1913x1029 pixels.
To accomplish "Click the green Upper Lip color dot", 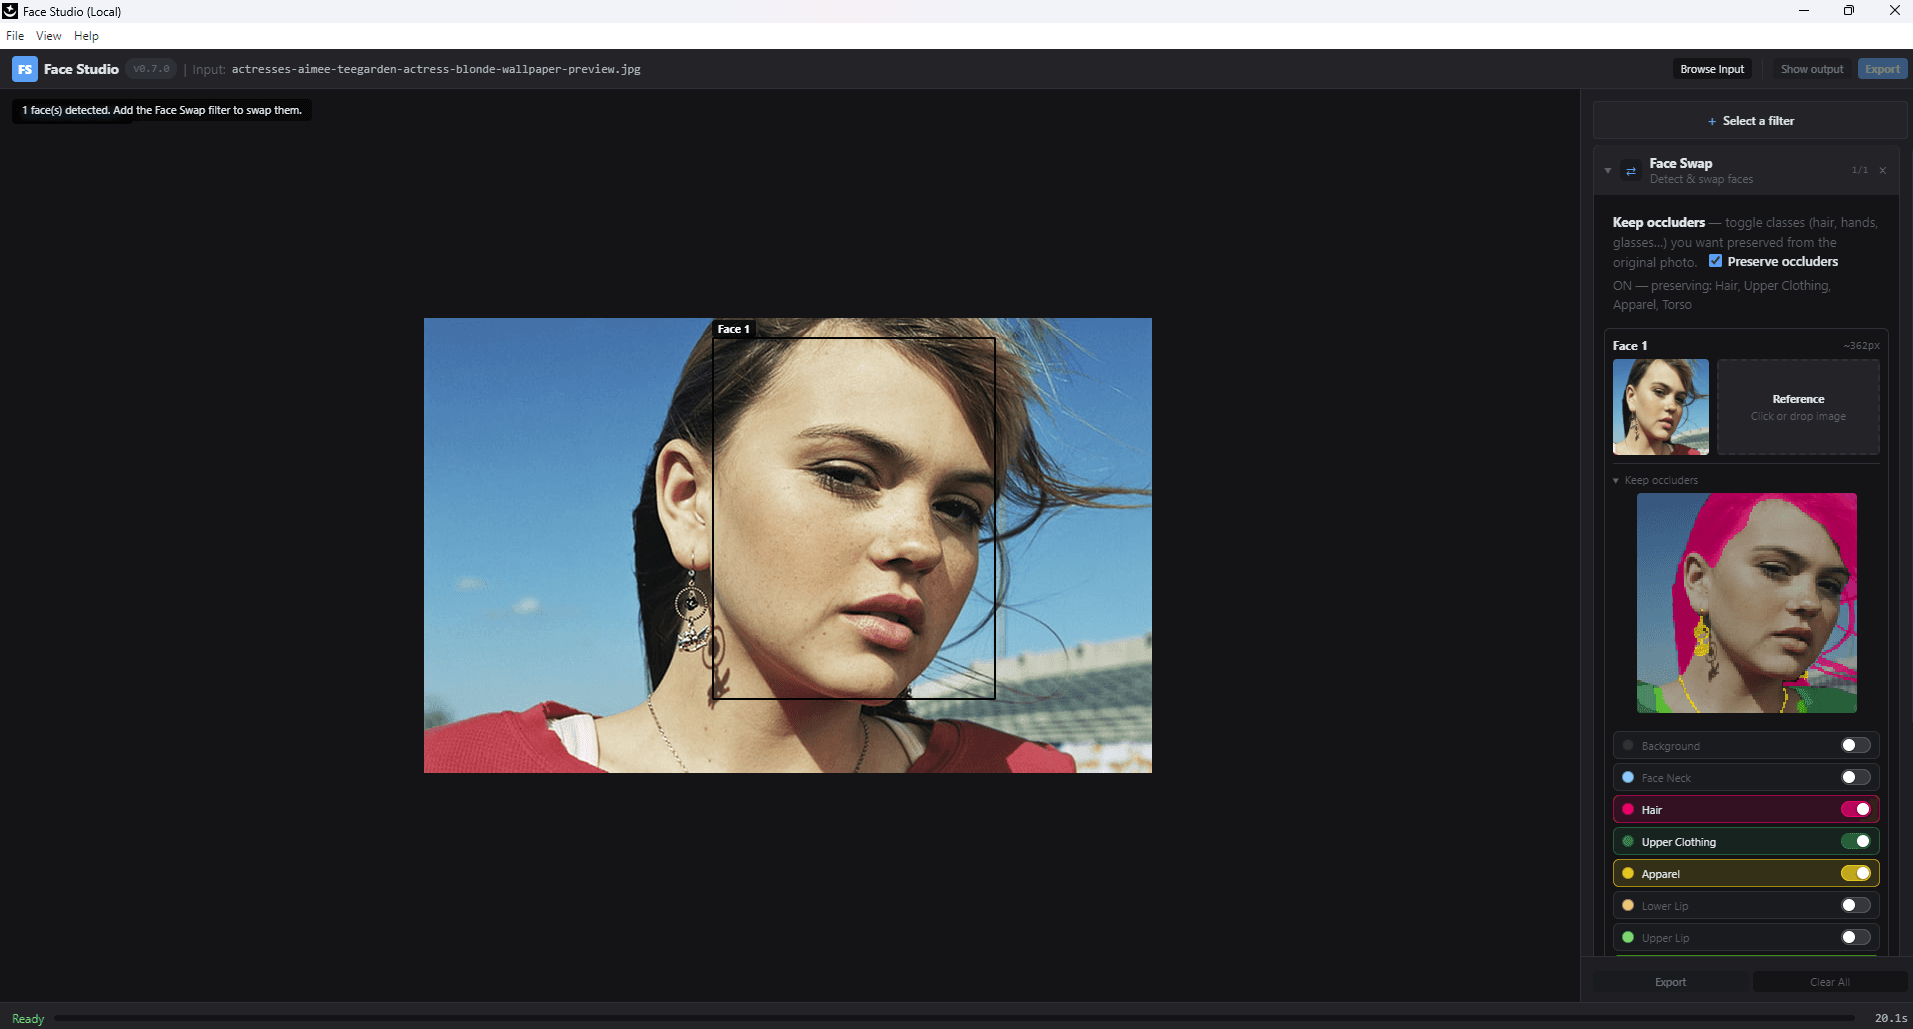I will point(1628,937).
